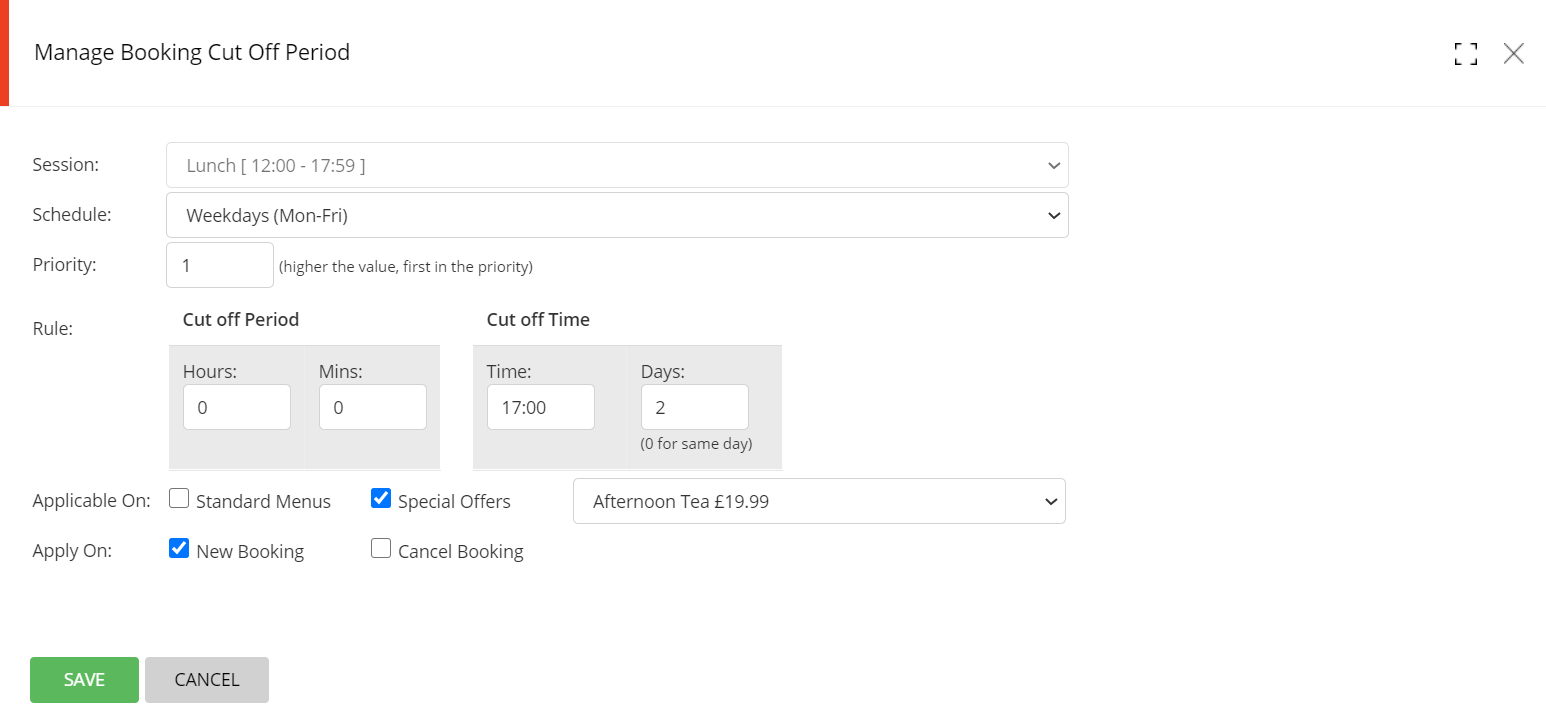Viewport: 1546px width, 728px height.
Task: Click the 'Priority:' label
Action: (67, 264)
